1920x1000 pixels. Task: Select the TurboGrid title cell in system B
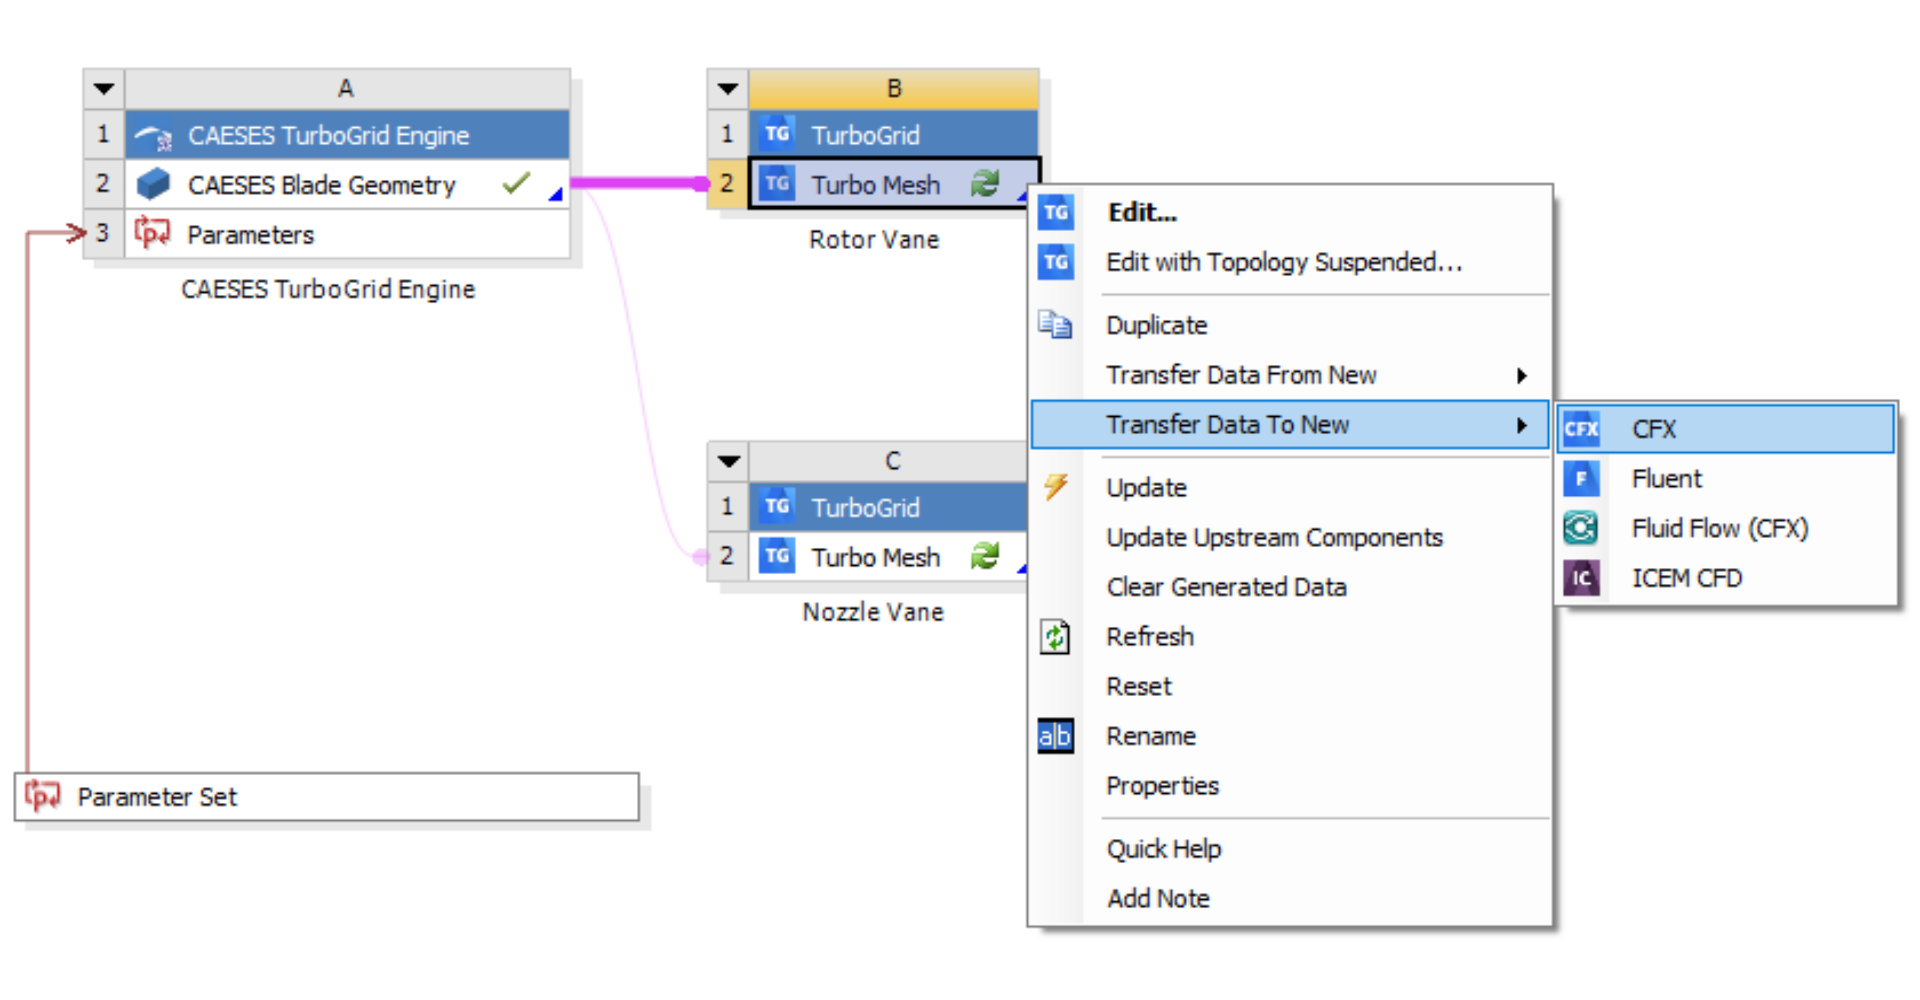894,135
